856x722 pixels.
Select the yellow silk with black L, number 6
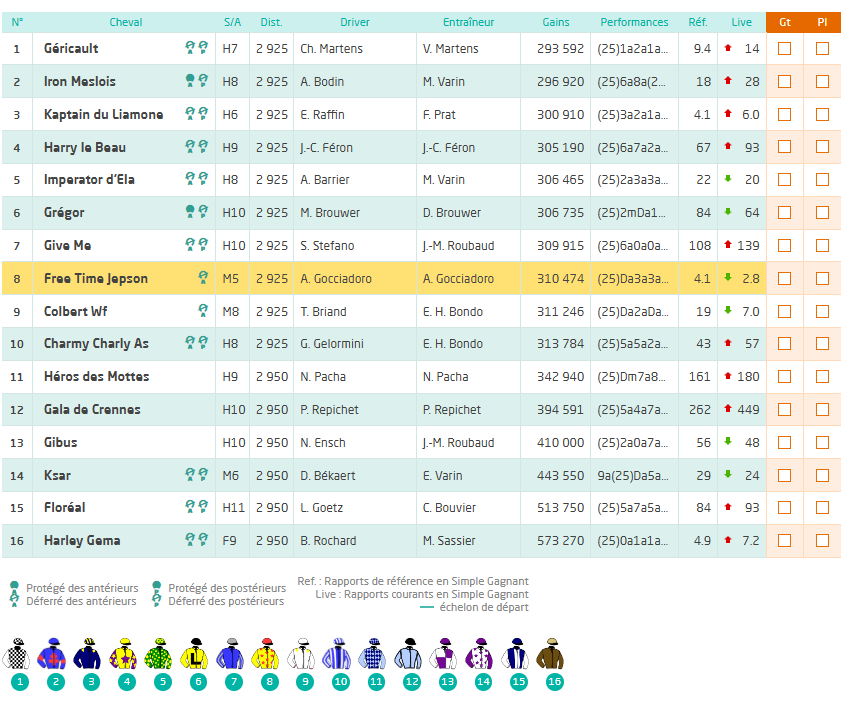coord(198,655)
